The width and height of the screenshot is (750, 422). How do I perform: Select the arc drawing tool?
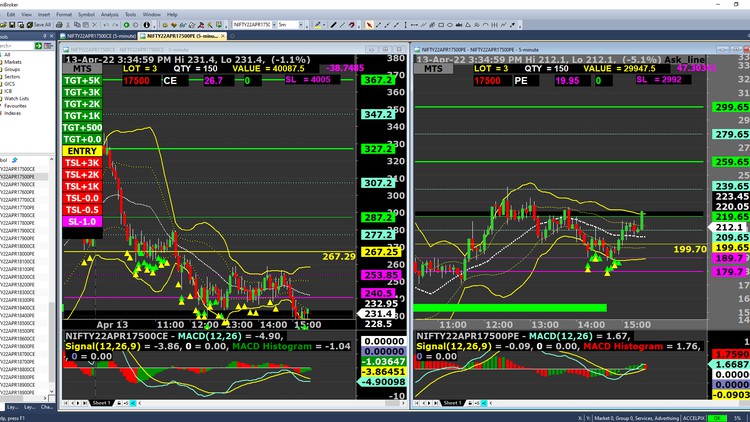point(485,25)
